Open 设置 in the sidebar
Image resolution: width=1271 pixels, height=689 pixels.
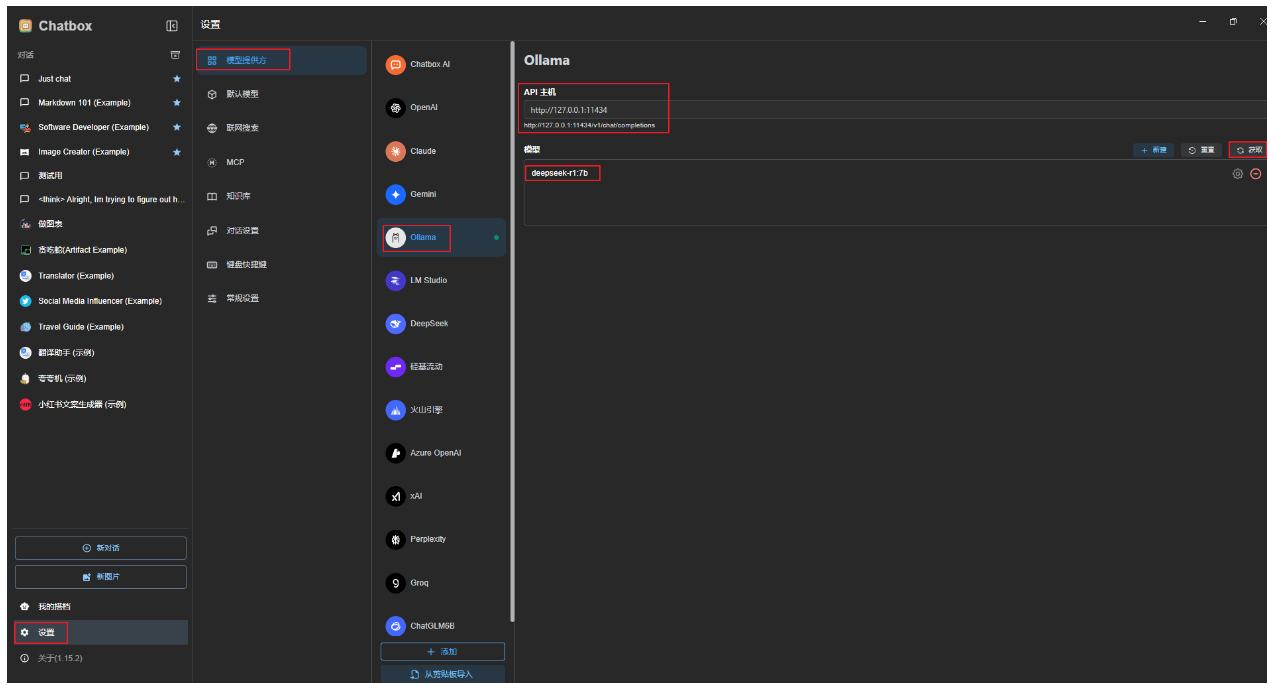pyautogui.click(x=100, y=632)
